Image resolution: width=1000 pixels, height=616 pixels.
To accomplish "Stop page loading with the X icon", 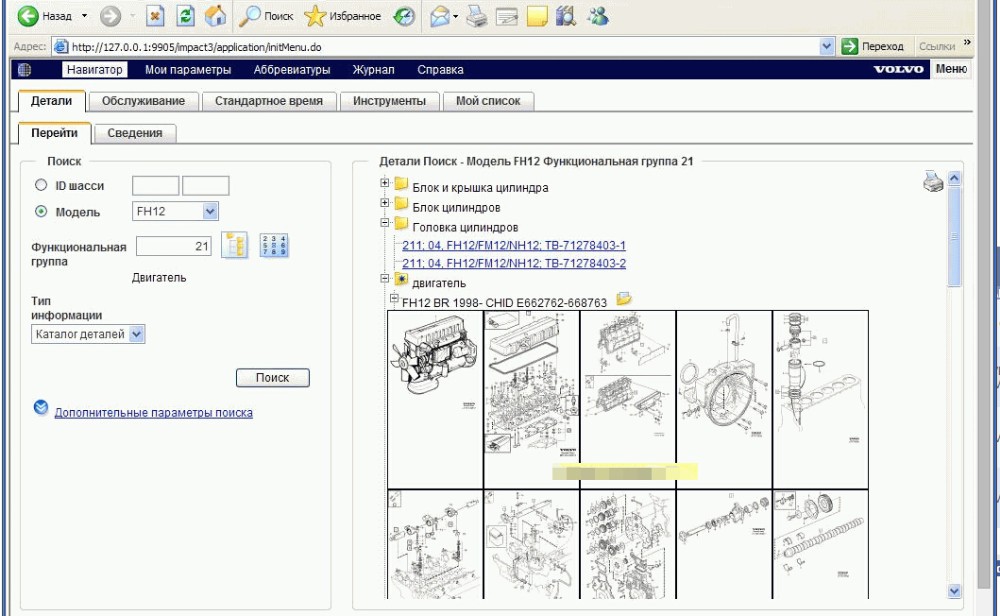I will point(155,16).
